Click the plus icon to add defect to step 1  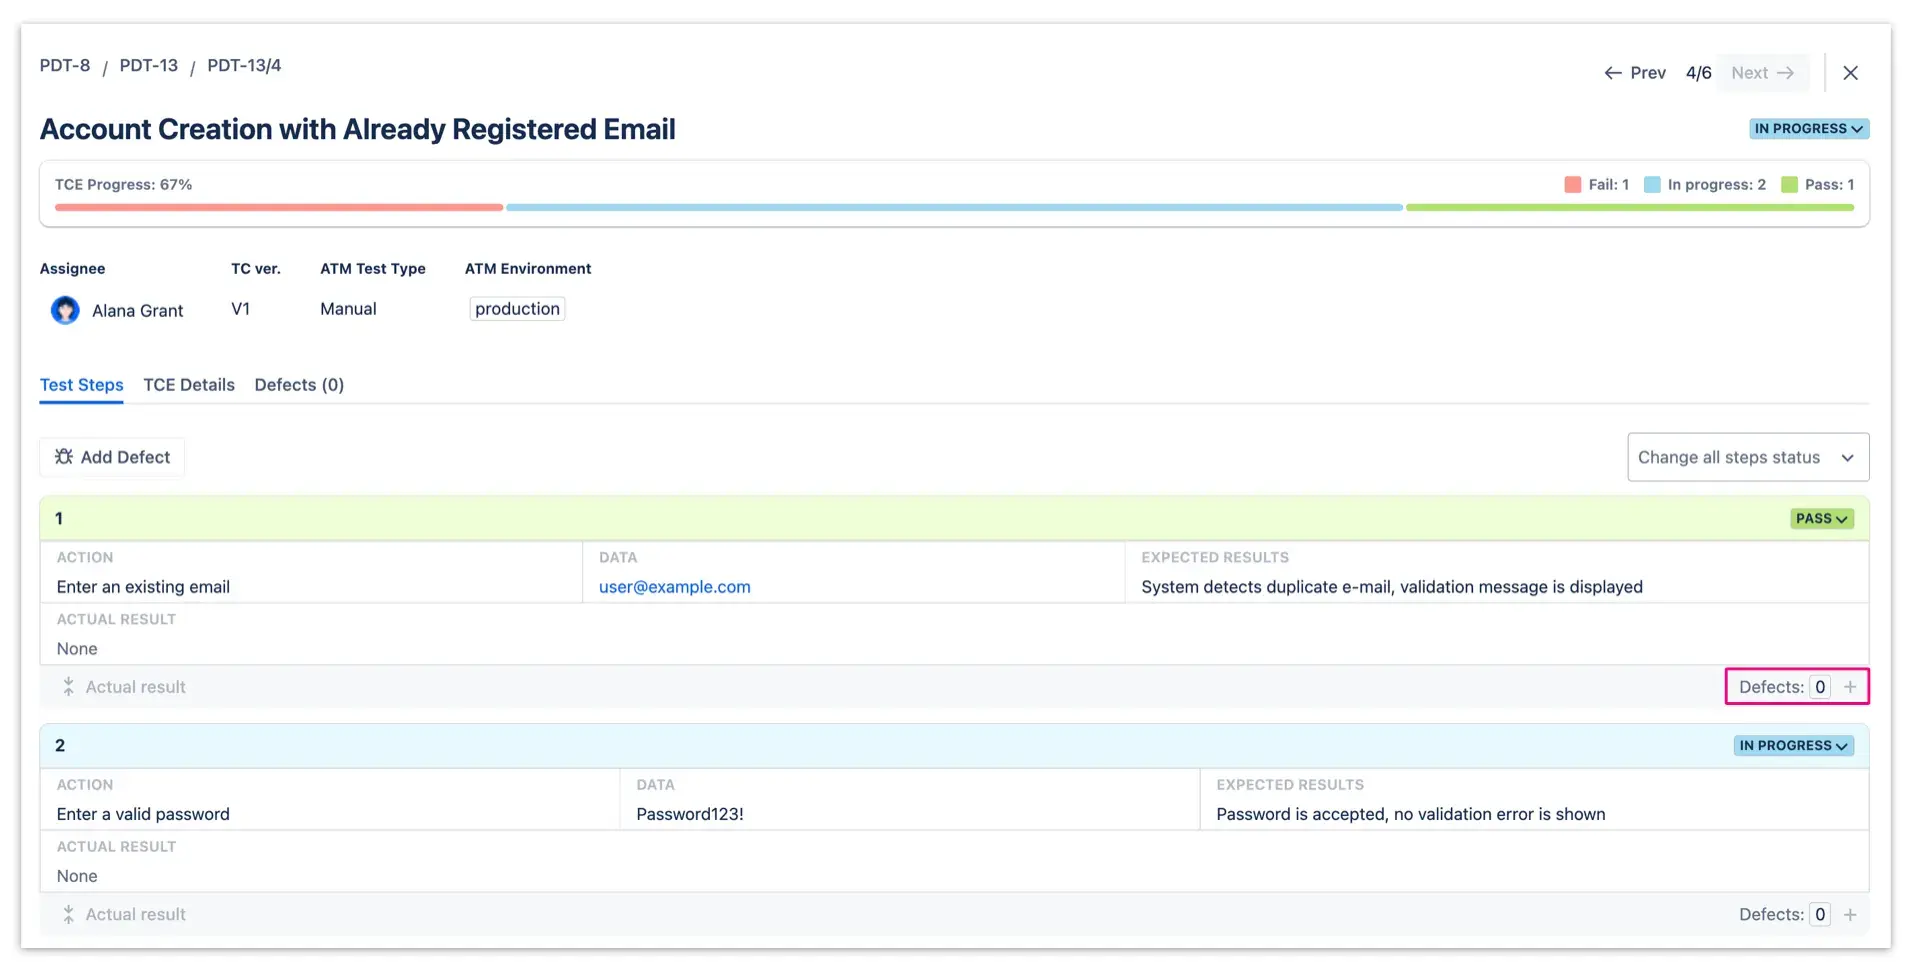[1850, 687]
